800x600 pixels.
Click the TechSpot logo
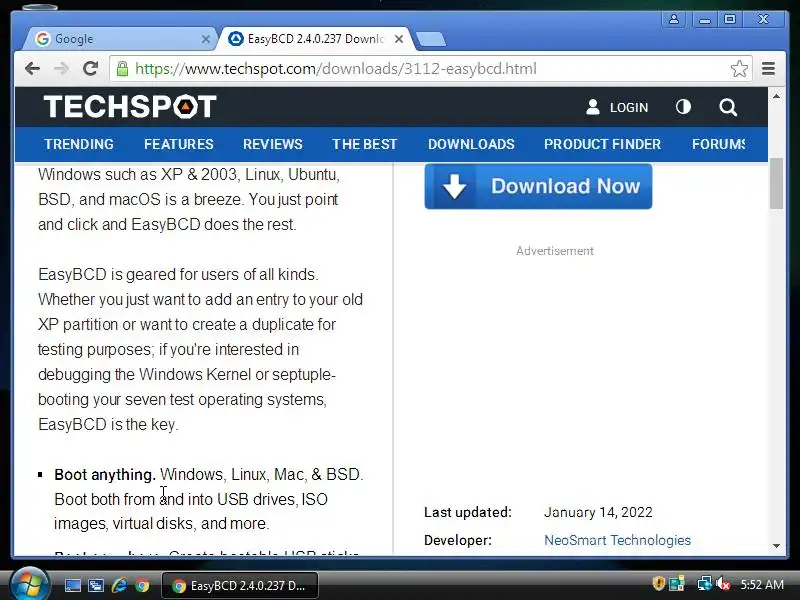130,107
